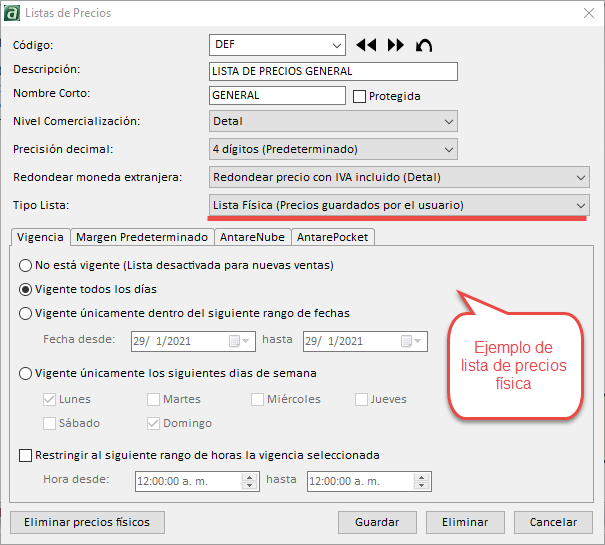Choose 'Vigente únicamente los siguientes días de semana'

(x=27, y=374)
